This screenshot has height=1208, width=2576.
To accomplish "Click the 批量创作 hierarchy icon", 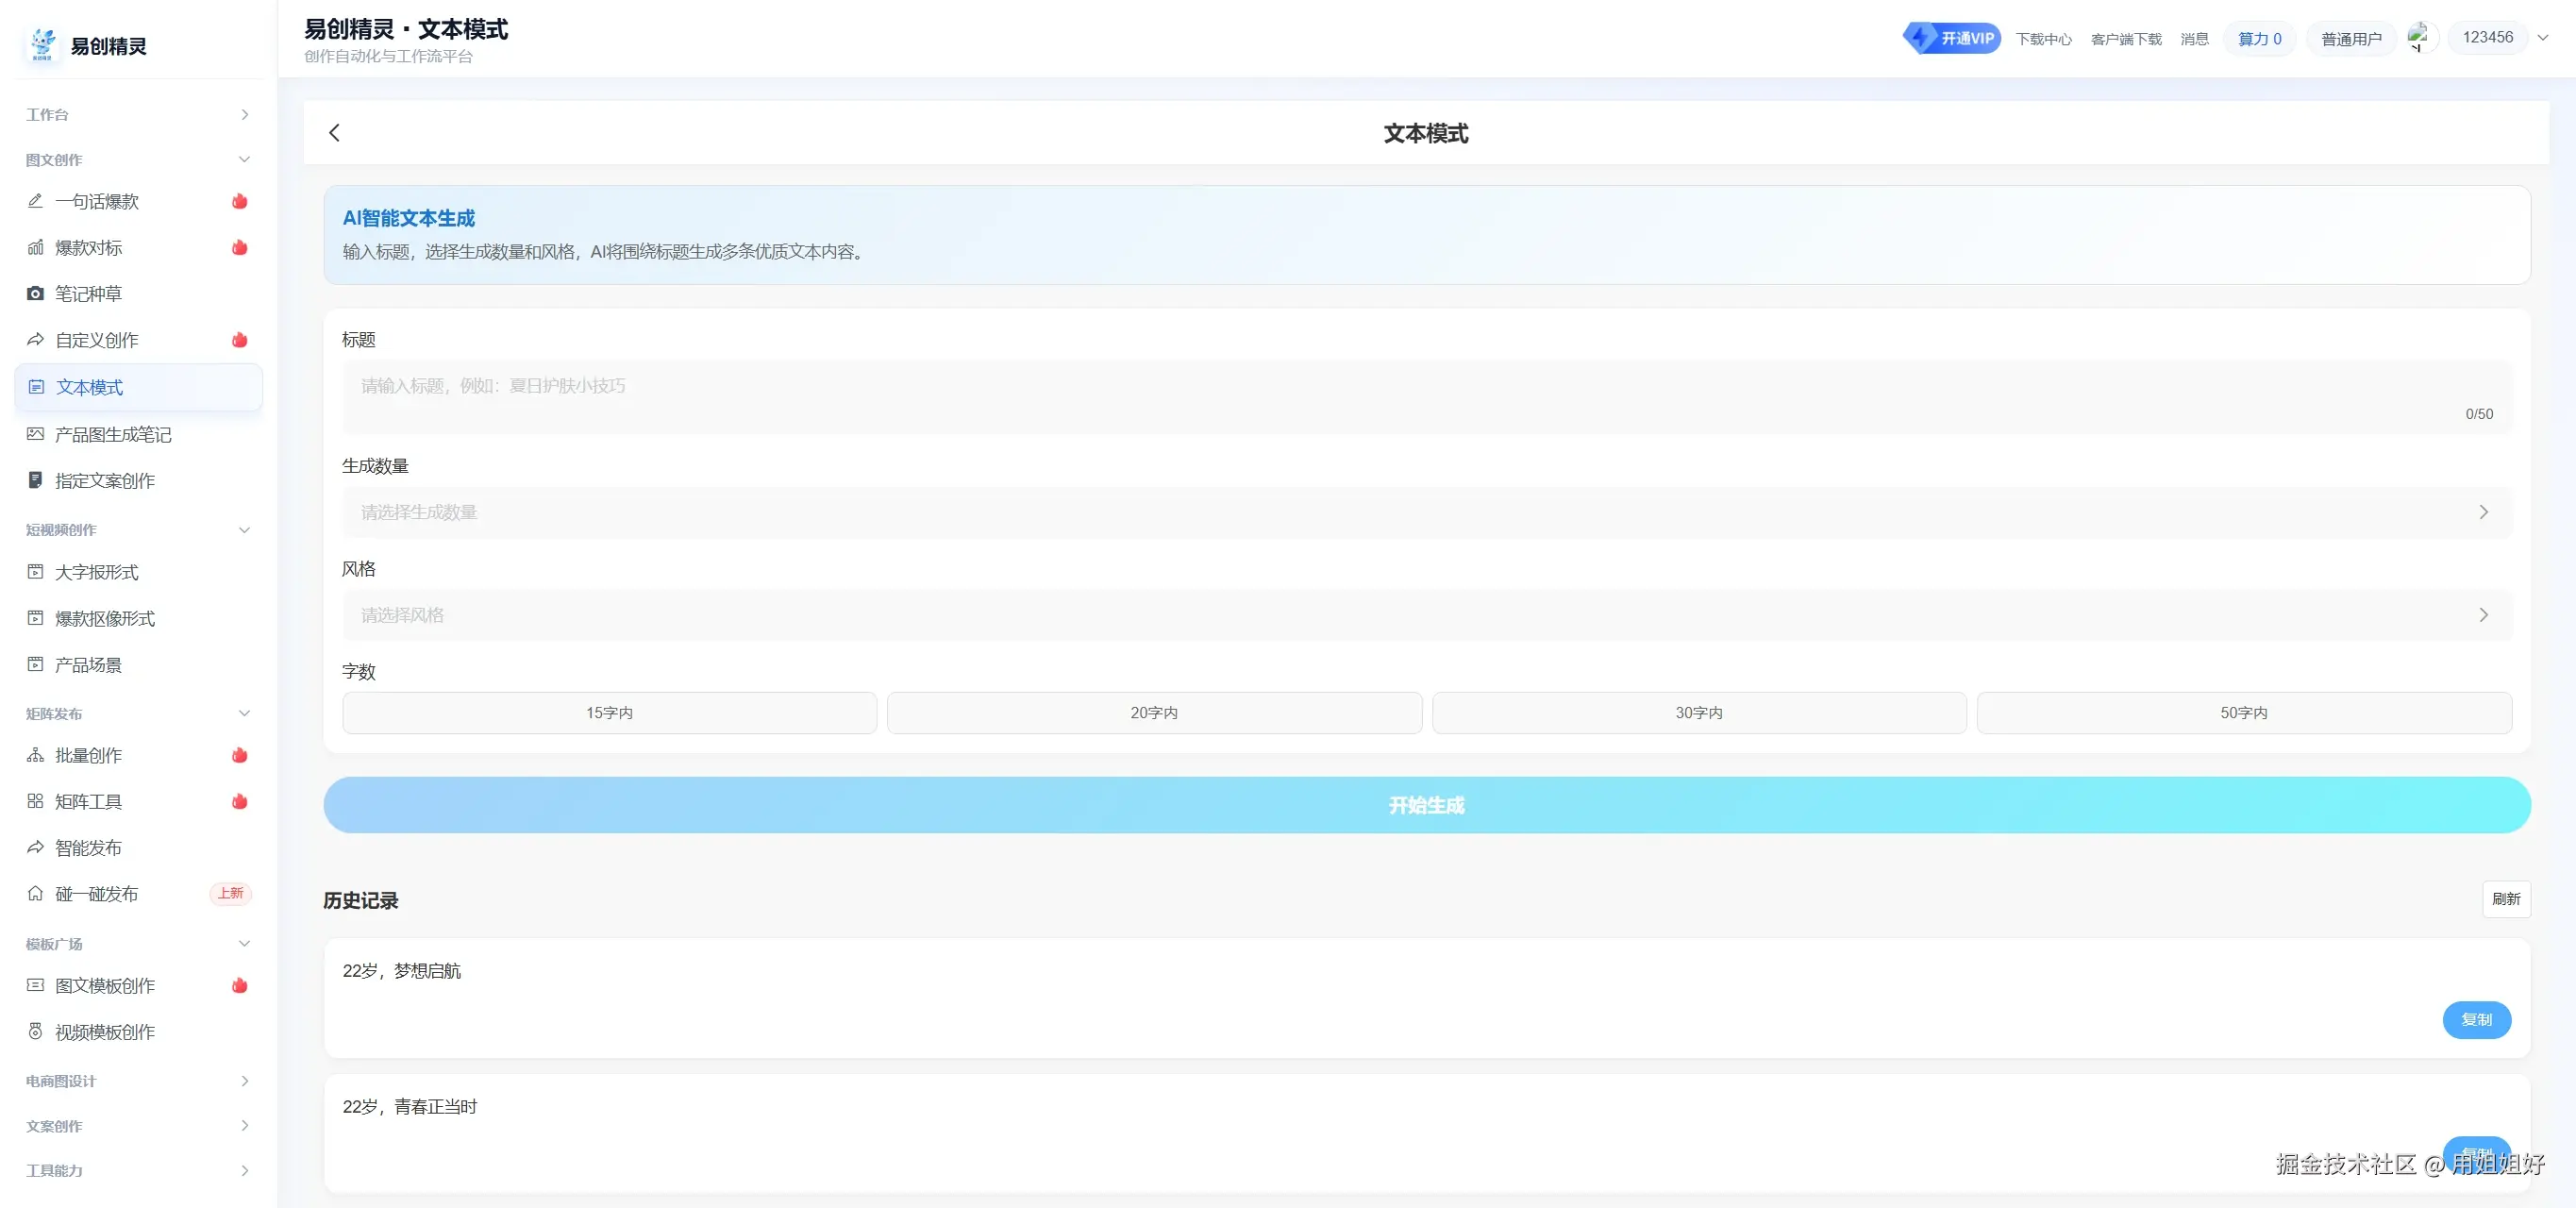I will 36,756.
